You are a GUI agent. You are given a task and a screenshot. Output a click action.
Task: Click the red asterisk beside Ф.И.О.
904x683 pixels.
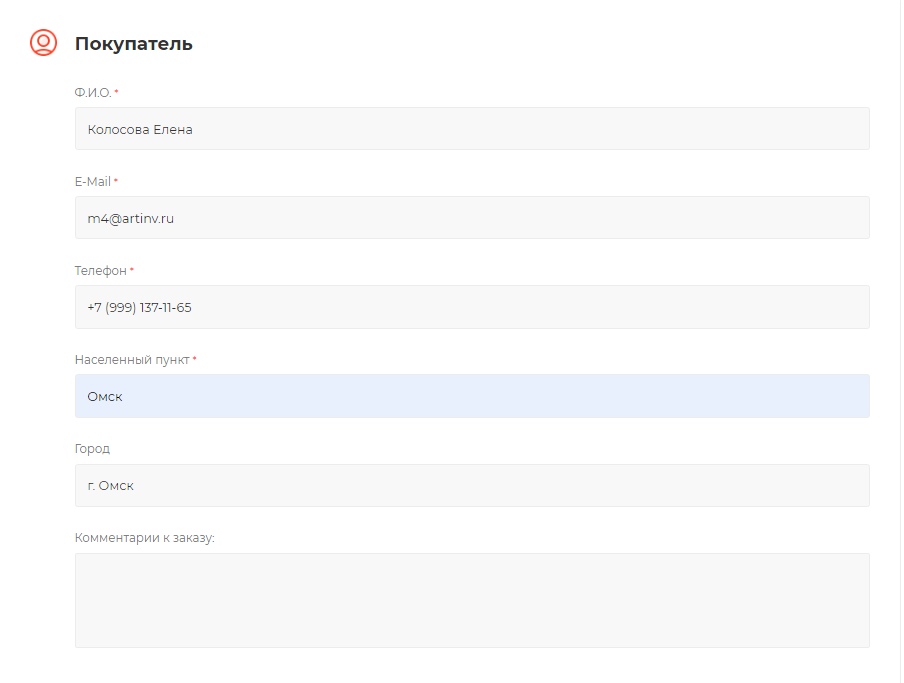tap(116, 92)
